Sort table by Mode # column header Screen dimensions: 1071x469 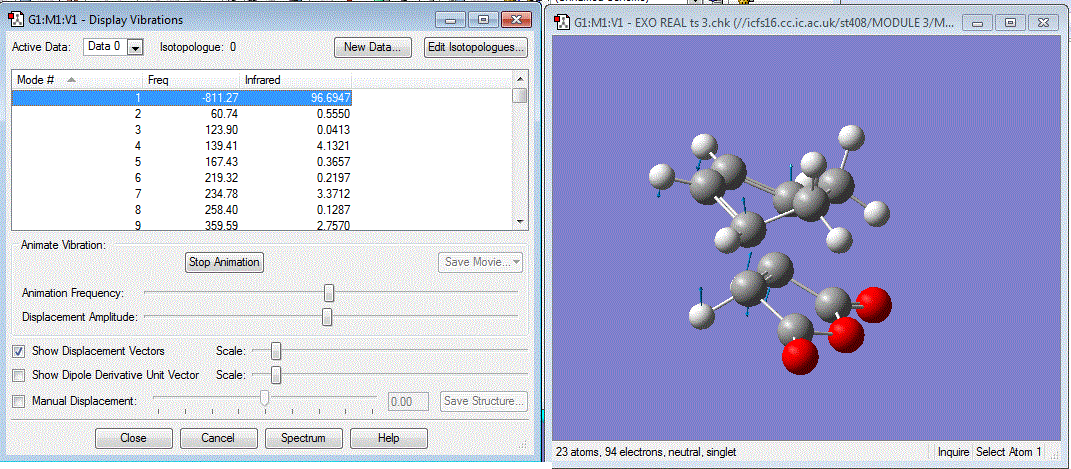(x=77, y=80)
